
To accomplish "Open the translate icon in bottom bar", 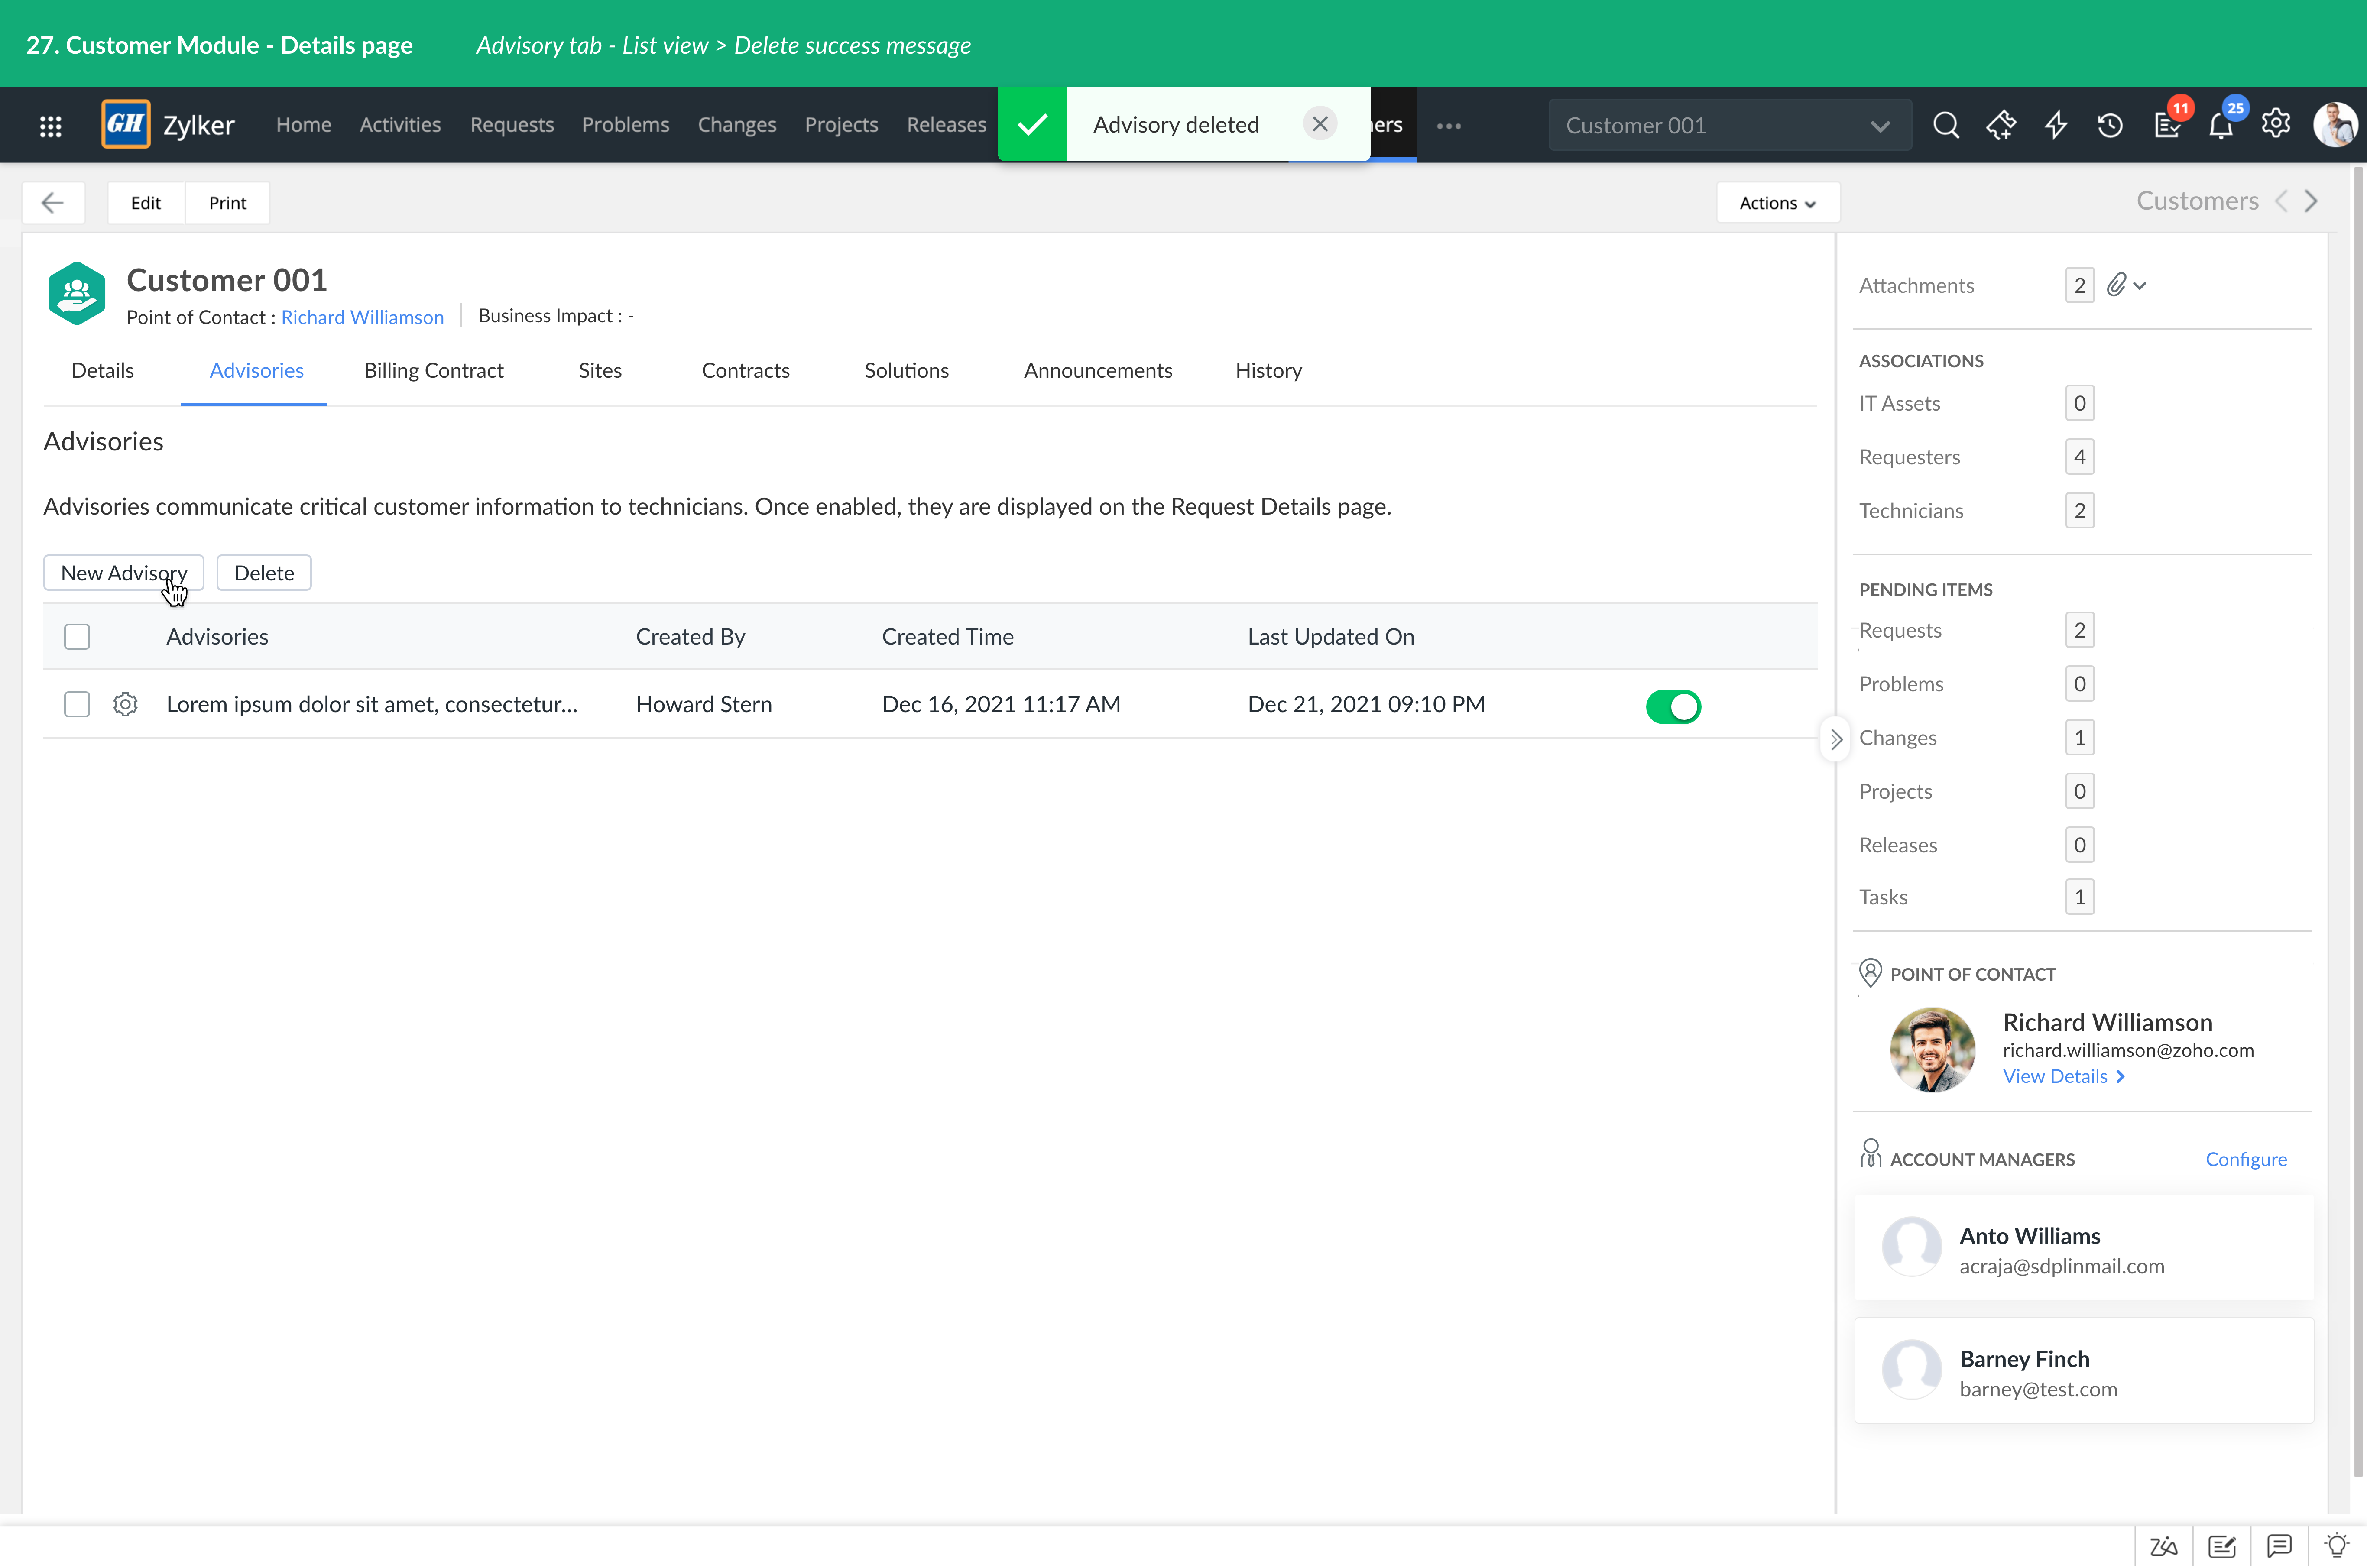I will coord(2164,1547).
